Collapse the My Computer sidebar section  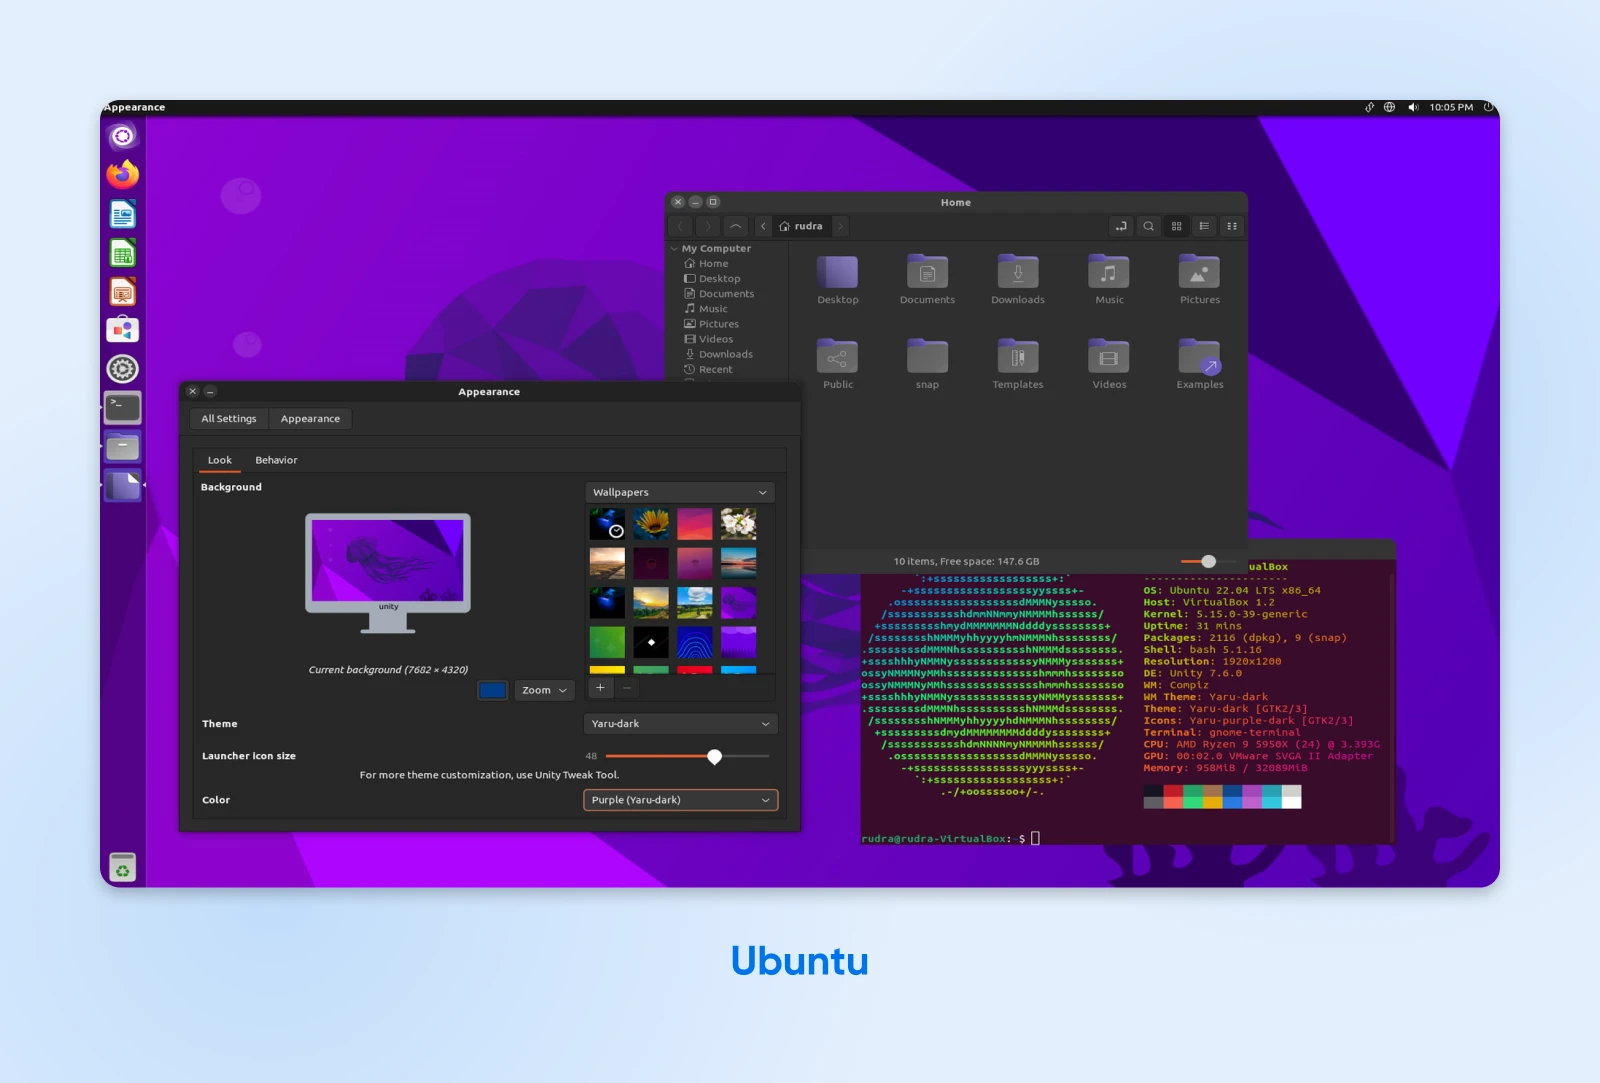pos(674,249)
